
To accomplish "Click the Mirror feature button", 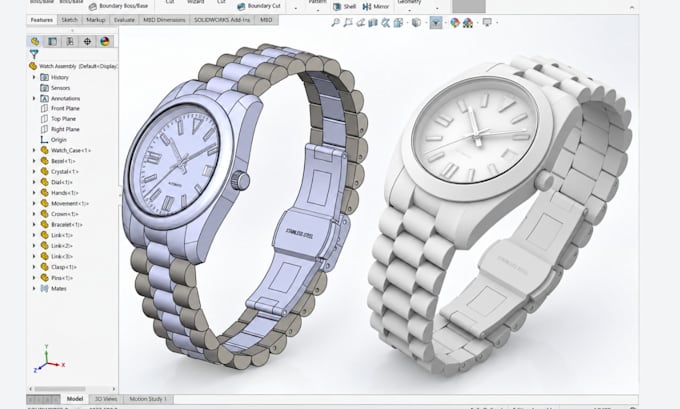I will click(x=376, y=7).
